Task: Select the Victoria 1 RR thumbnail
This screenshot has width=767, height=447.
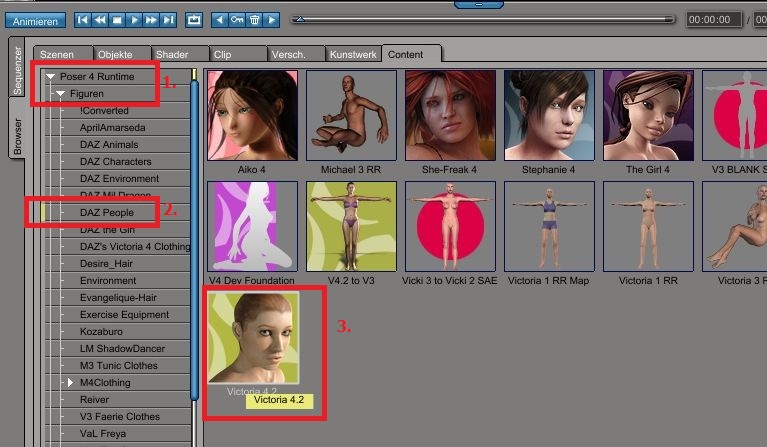Action: (648, 226)
